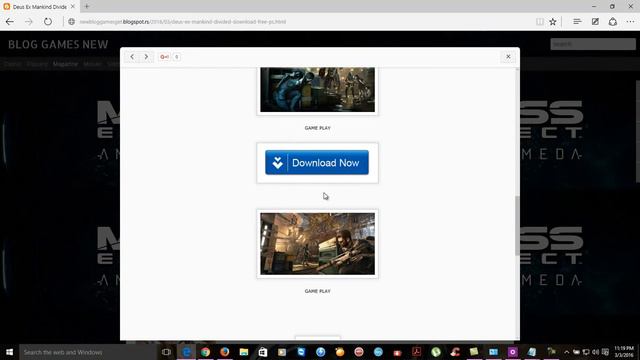
Task: Open File Explorer from taskbar
Action: [x=244, y=352]
